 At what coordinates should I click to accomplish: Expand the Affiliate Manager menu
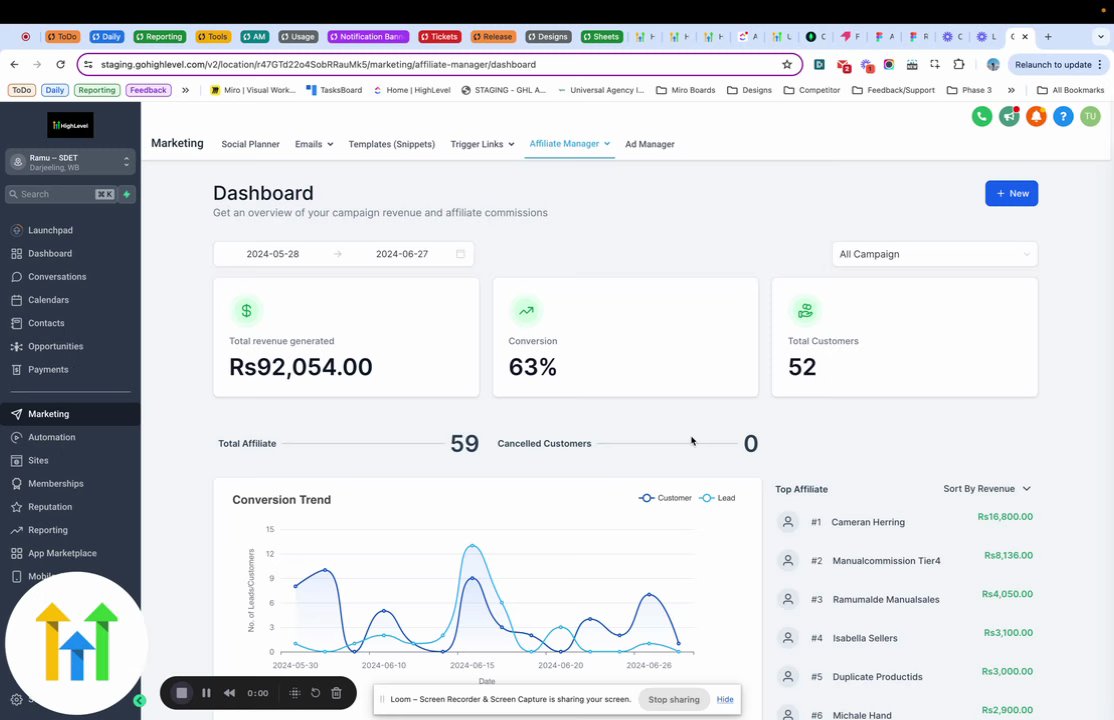tap(570, 144)
